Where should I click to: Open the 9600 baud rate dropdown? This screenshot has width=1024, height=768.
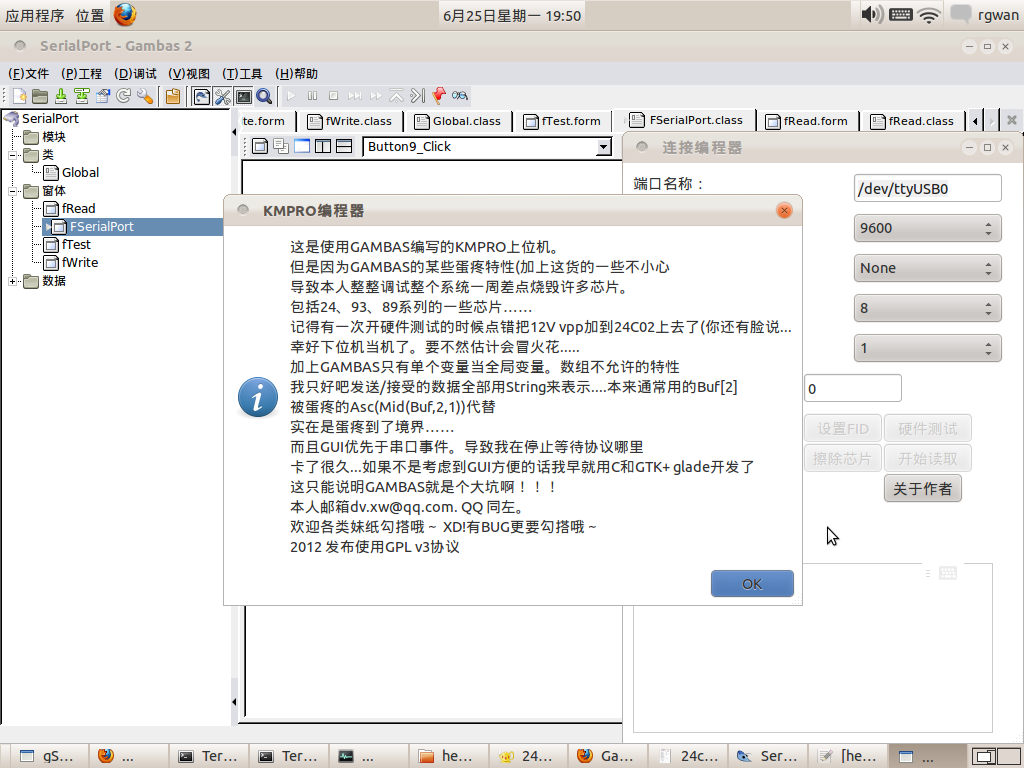click(x=927, y=229)
